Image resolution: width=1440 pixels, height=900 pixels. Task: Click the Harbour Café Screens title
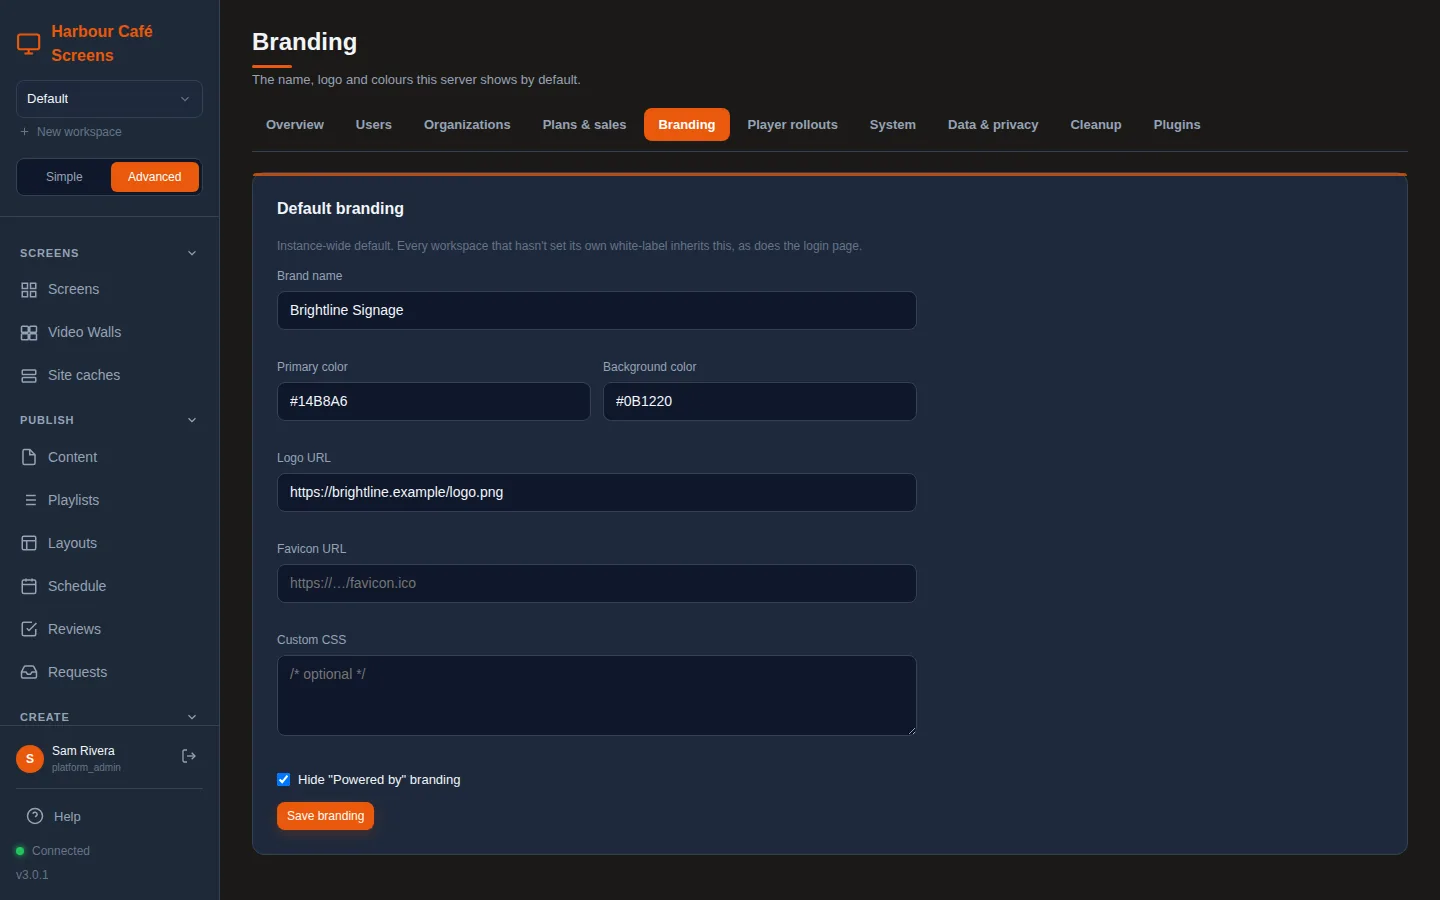coord(102,44)
